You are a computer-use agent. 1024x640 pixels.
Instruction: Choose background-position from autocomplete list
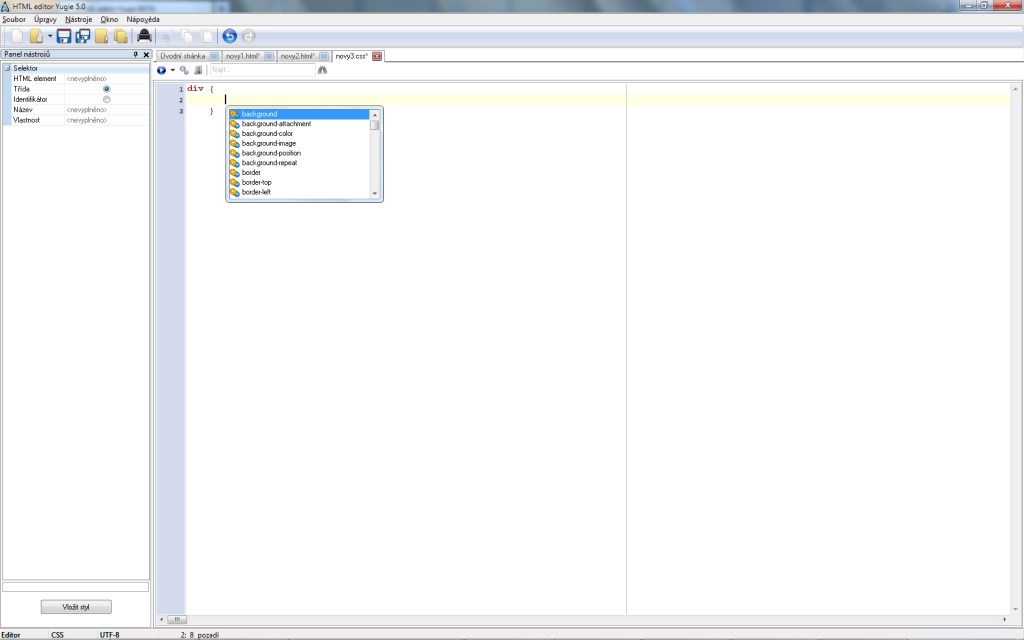coord(299,153)
